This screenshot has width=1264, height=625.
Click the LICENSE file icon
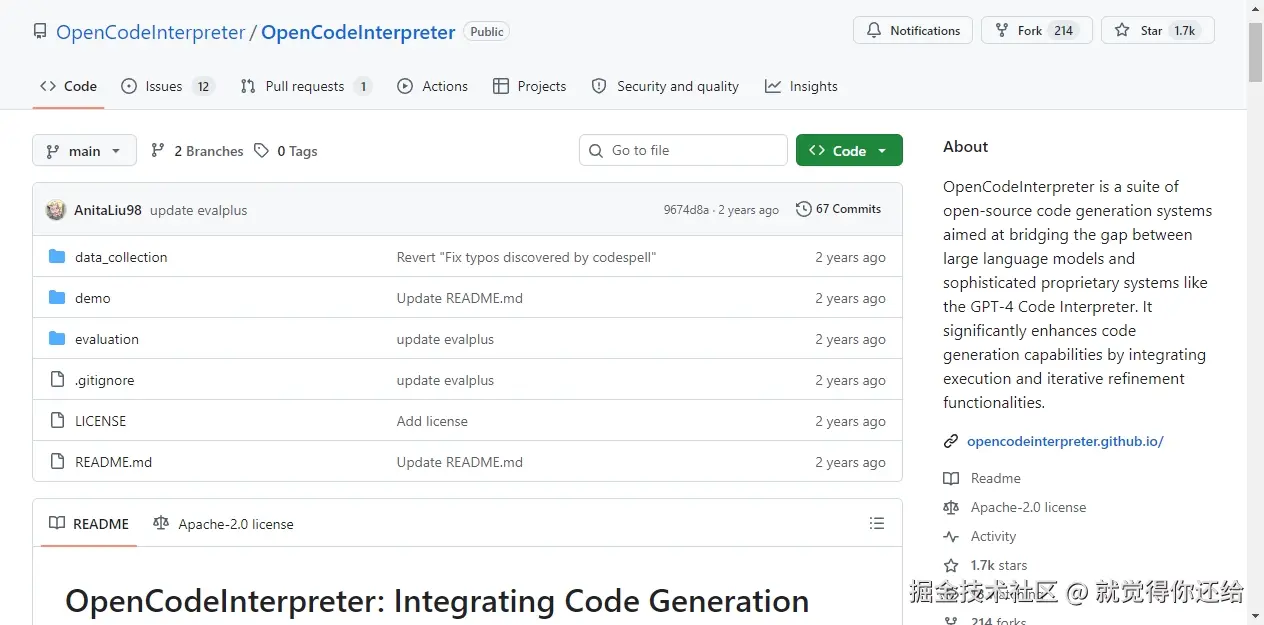(57, 421)
